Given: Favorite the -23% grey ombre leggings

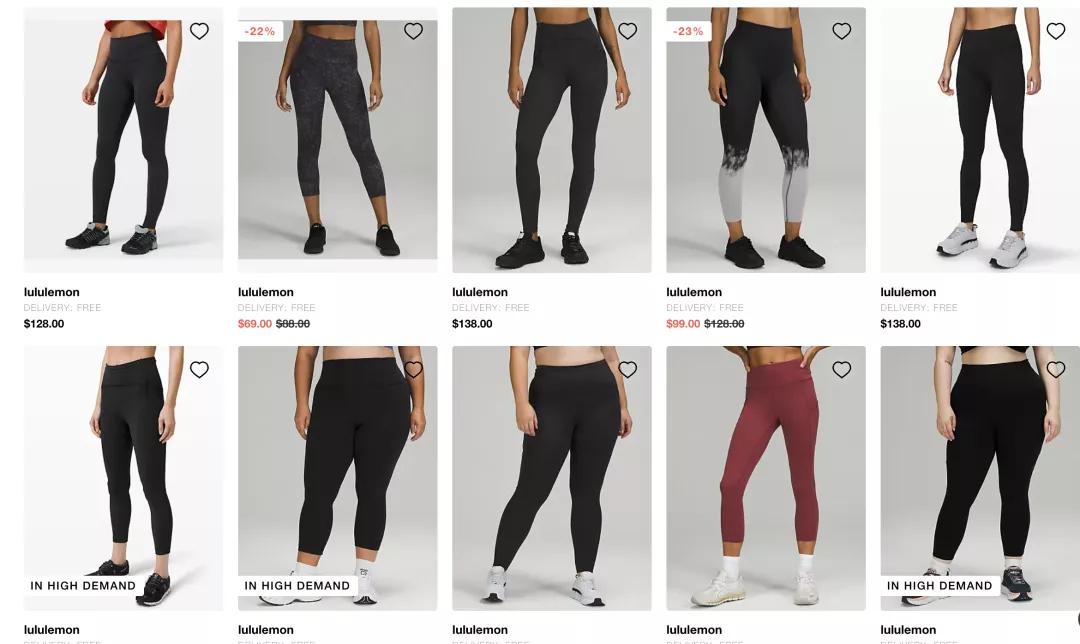Looking at the screenshot, I should point(842,31).
